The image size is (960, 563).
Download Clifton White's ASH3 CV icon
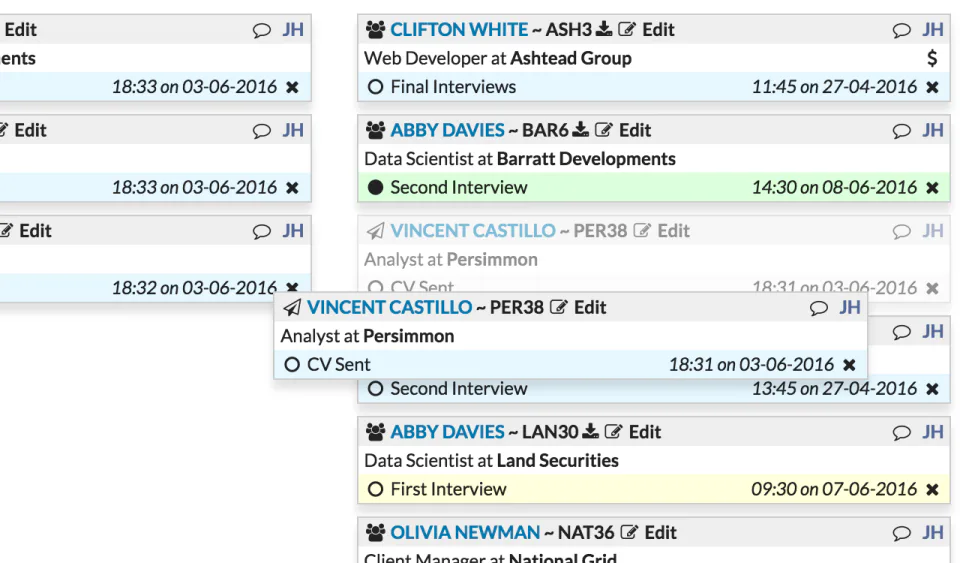click(x=604, y=29)
